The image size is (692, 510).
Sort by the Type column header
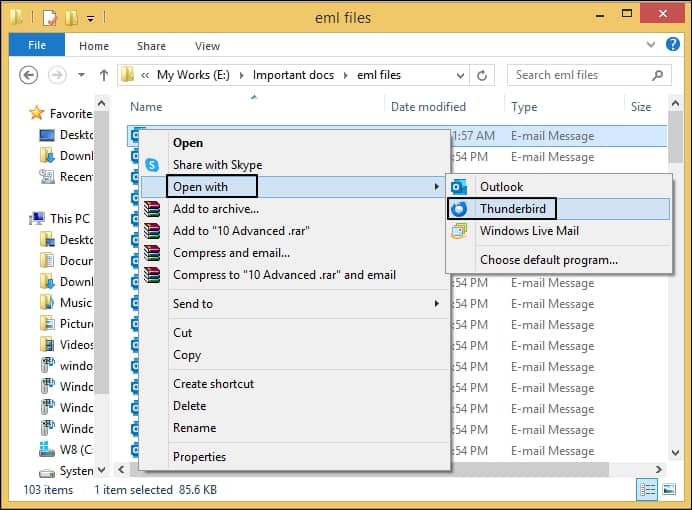[x=524, y=107]
